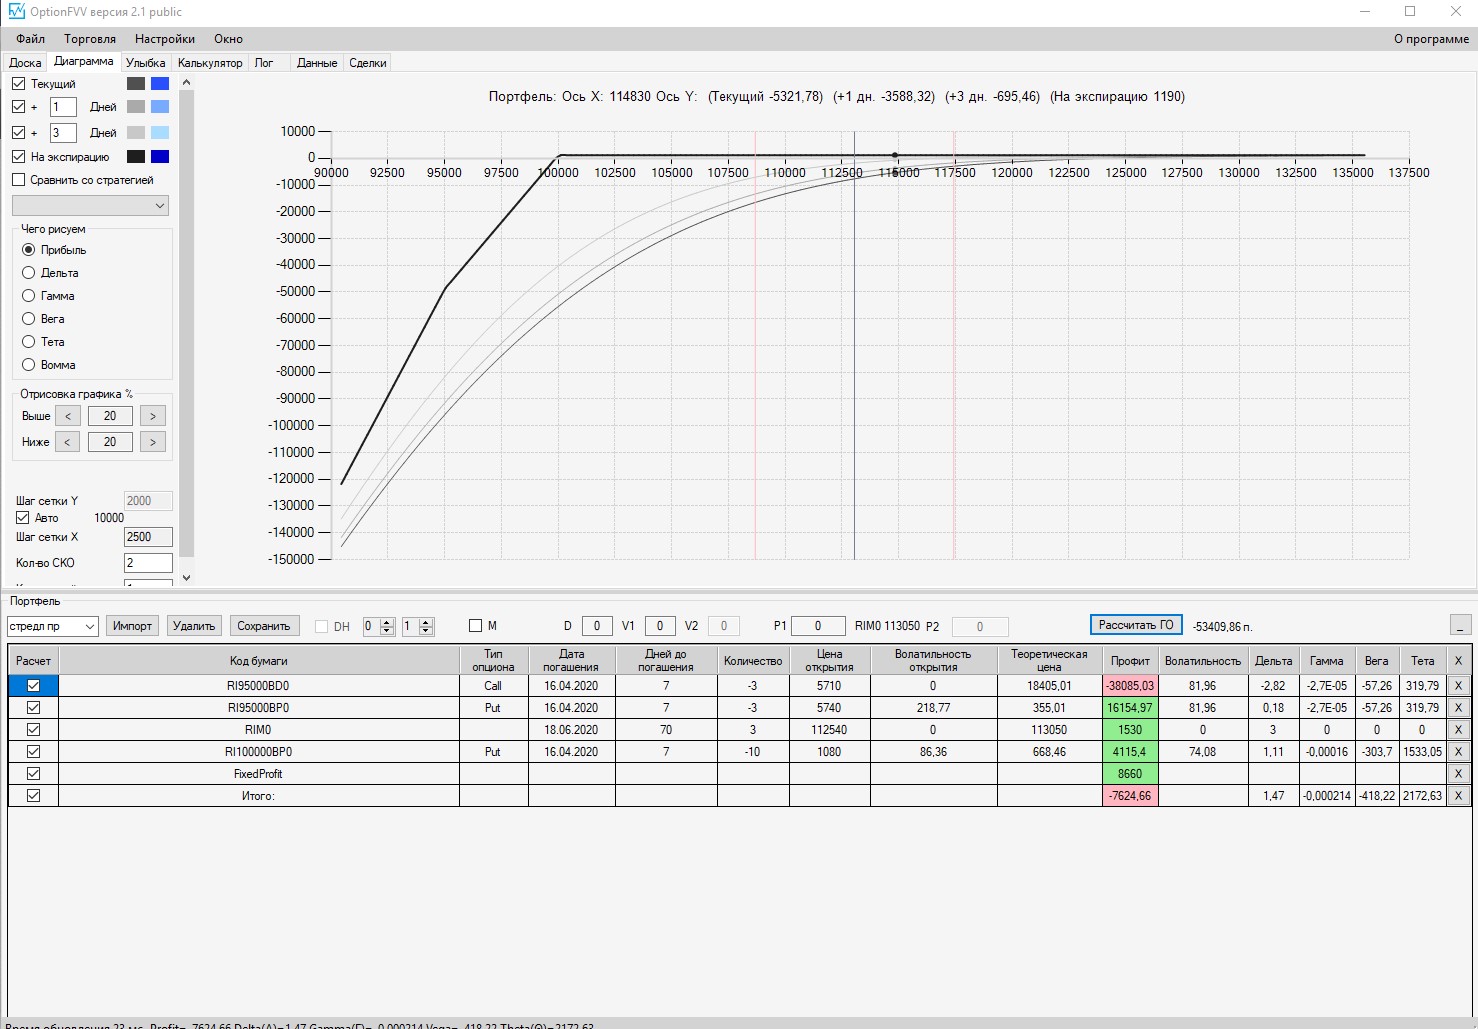Open the стредл пр portfolio dropdown
This screenshot has width=1478, height=1029.
pos(52,626)
